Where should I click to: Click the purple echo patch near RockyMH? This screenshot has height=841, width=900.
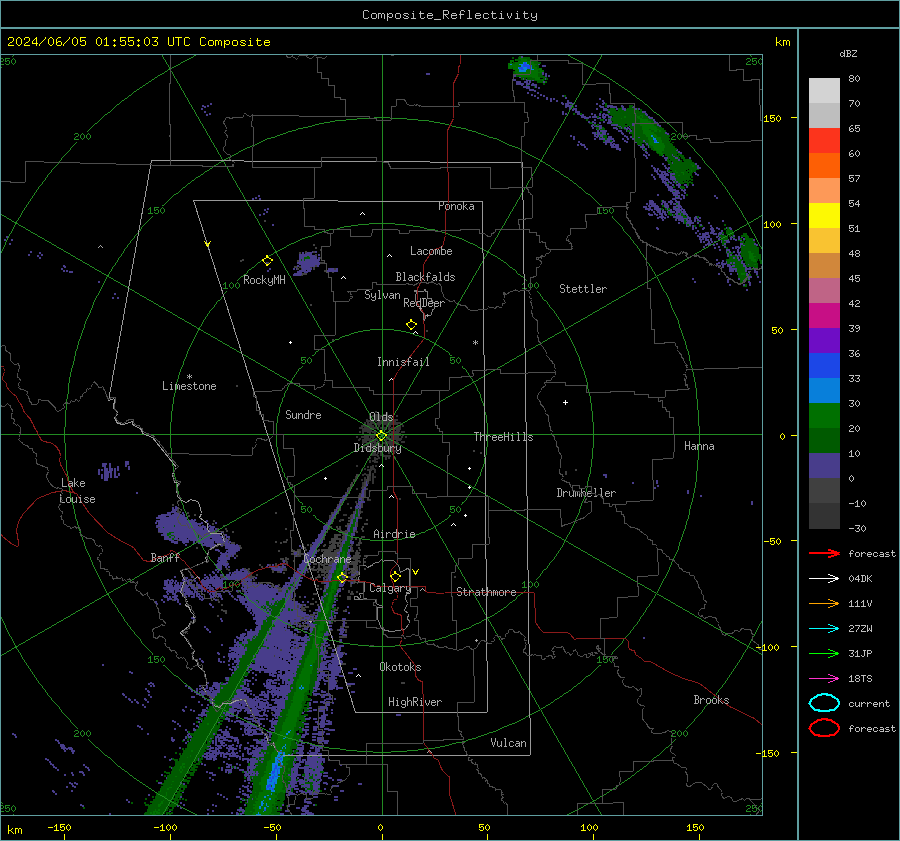pyautogui.click(x=307, y=262)
